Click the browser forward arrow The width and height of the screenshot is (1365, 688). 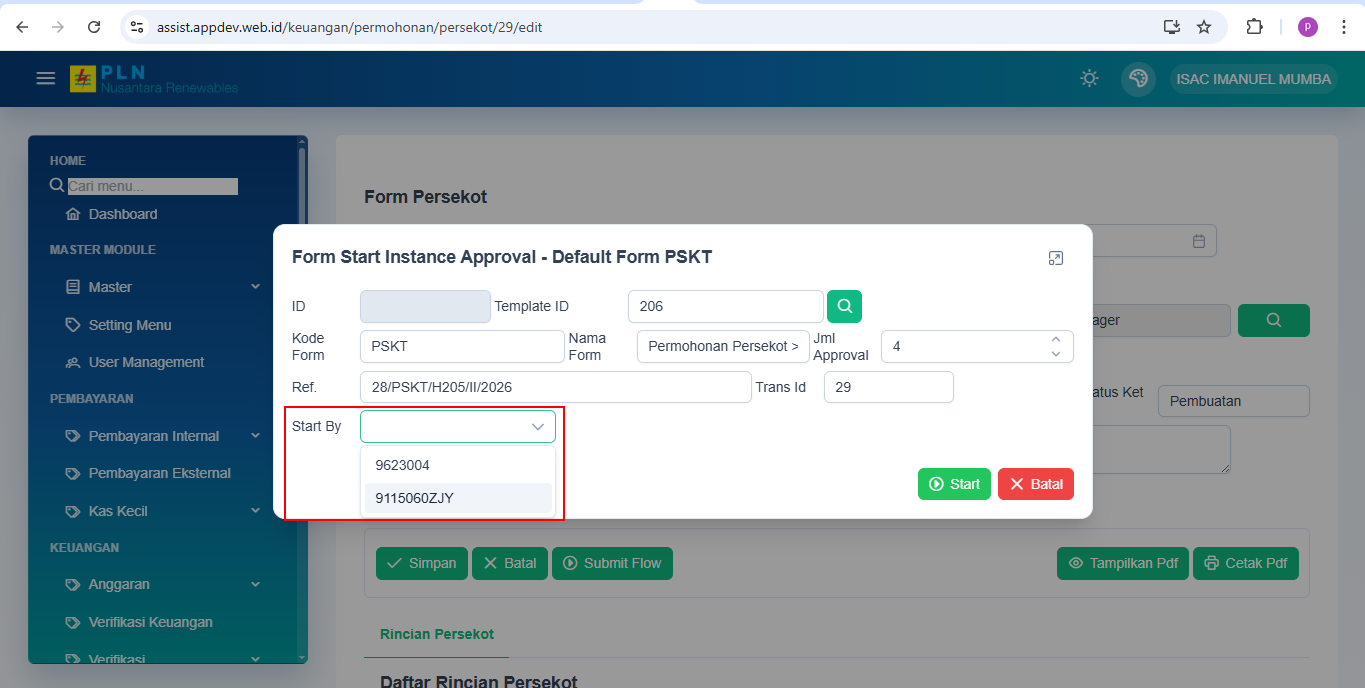tap(58, 27)
